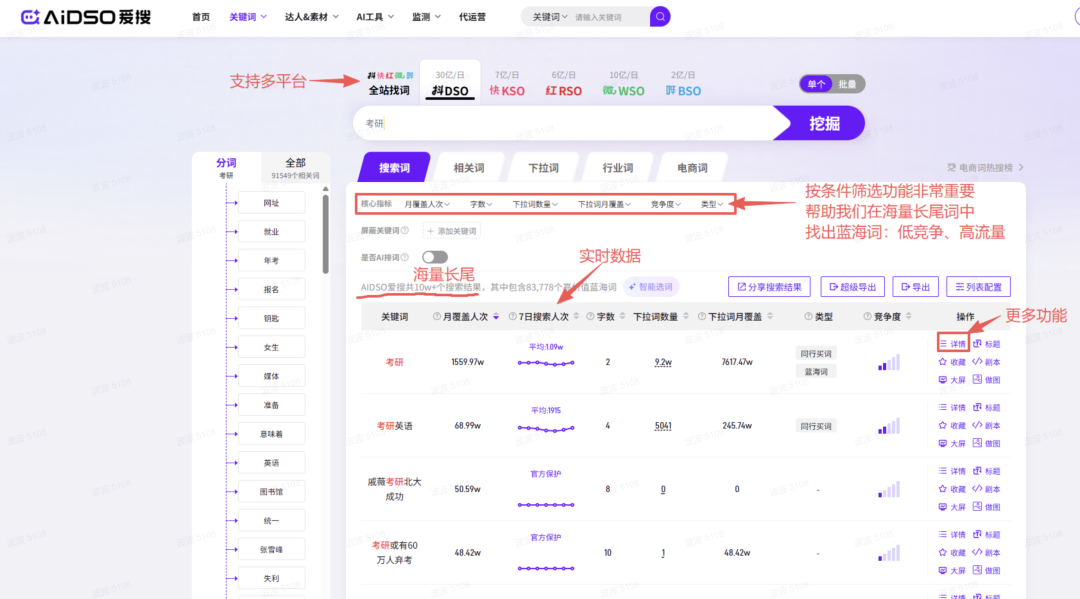Select the KSO platform tab

tap(507, 84)
